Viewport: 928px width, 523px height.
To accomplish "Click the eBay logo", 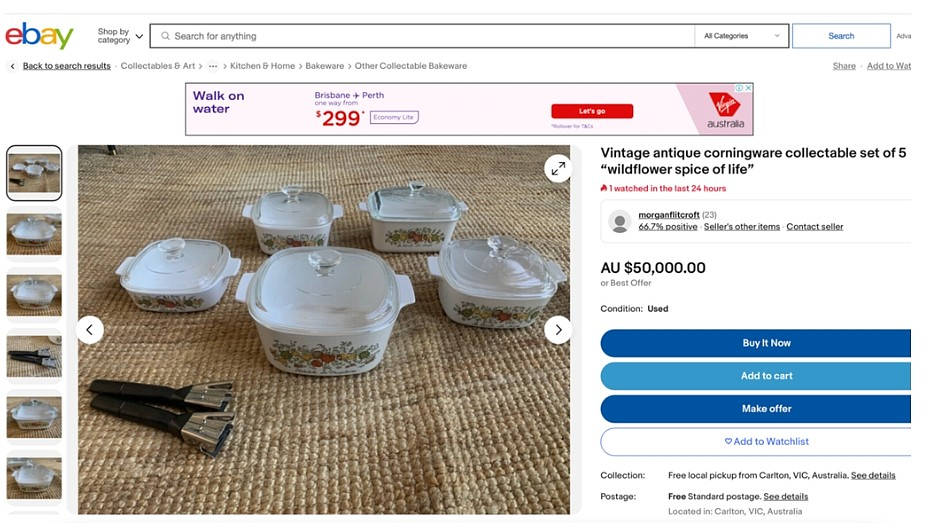I will [x=39, y=36].
